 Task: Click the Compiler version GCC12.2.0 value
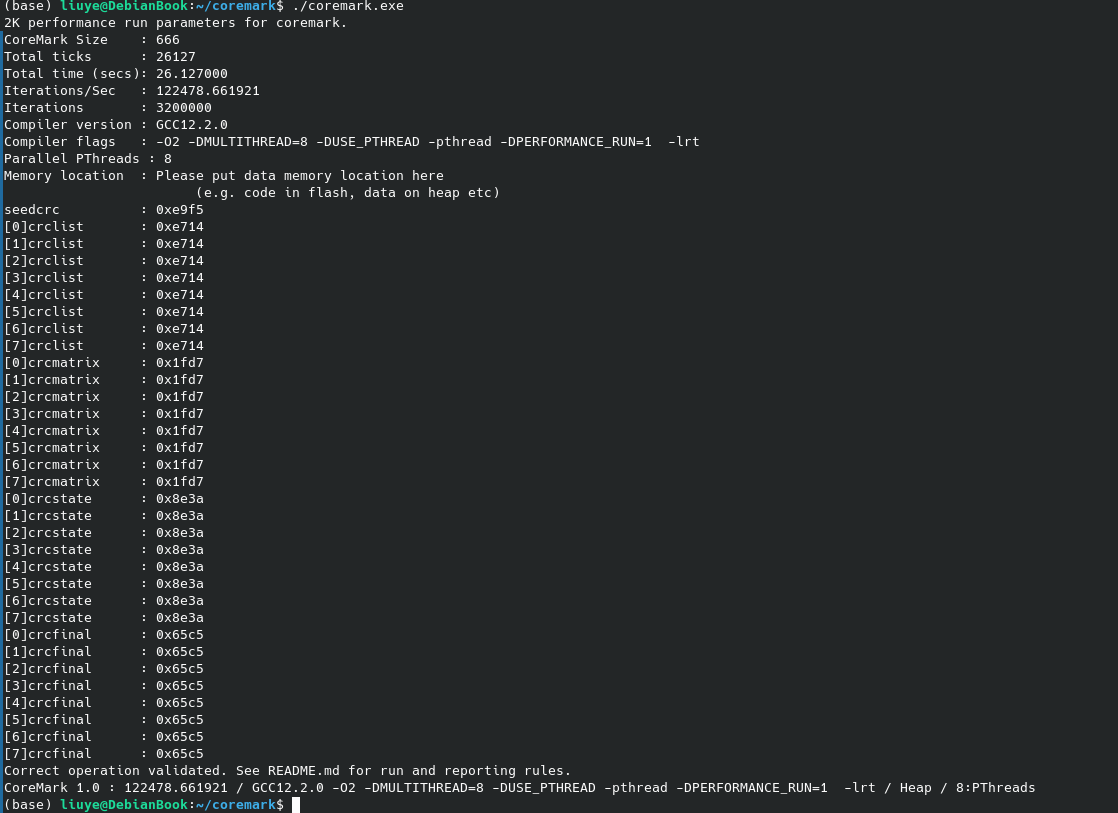pyautogui.click(x=191, y=125)
